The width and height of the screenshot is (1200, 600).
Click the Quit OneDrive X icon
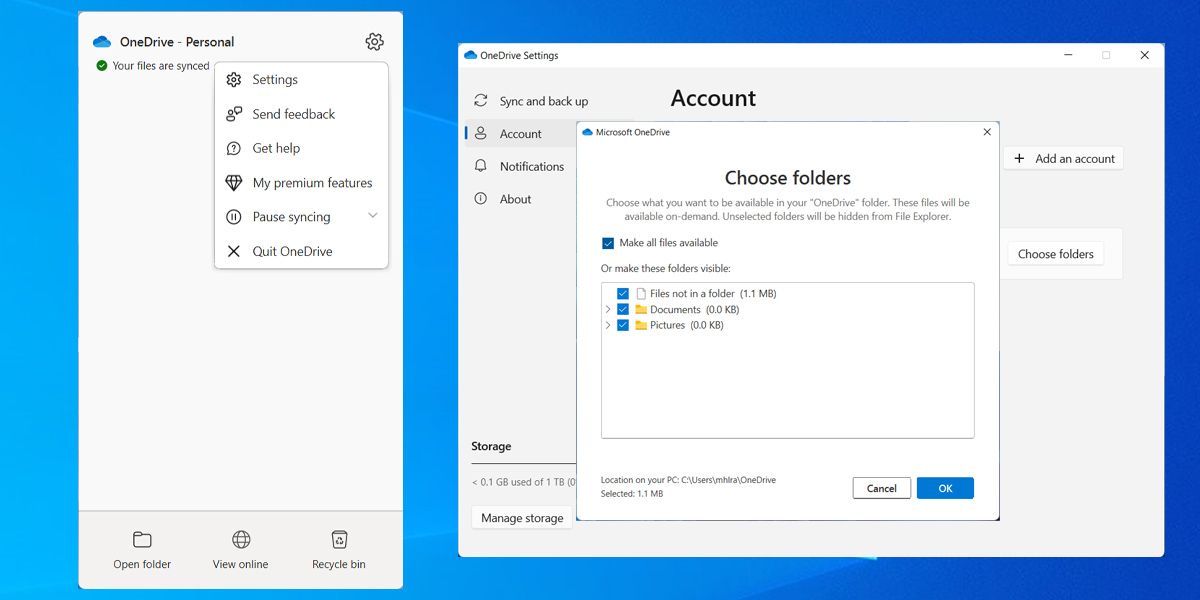click(x=234, y=251)
